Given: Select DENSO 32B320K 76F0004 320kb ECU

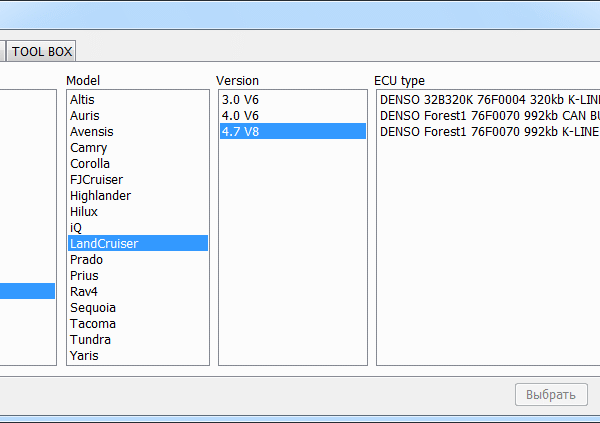Looking at the screenshot, I should pyautogui.click(x=489, y=100).
